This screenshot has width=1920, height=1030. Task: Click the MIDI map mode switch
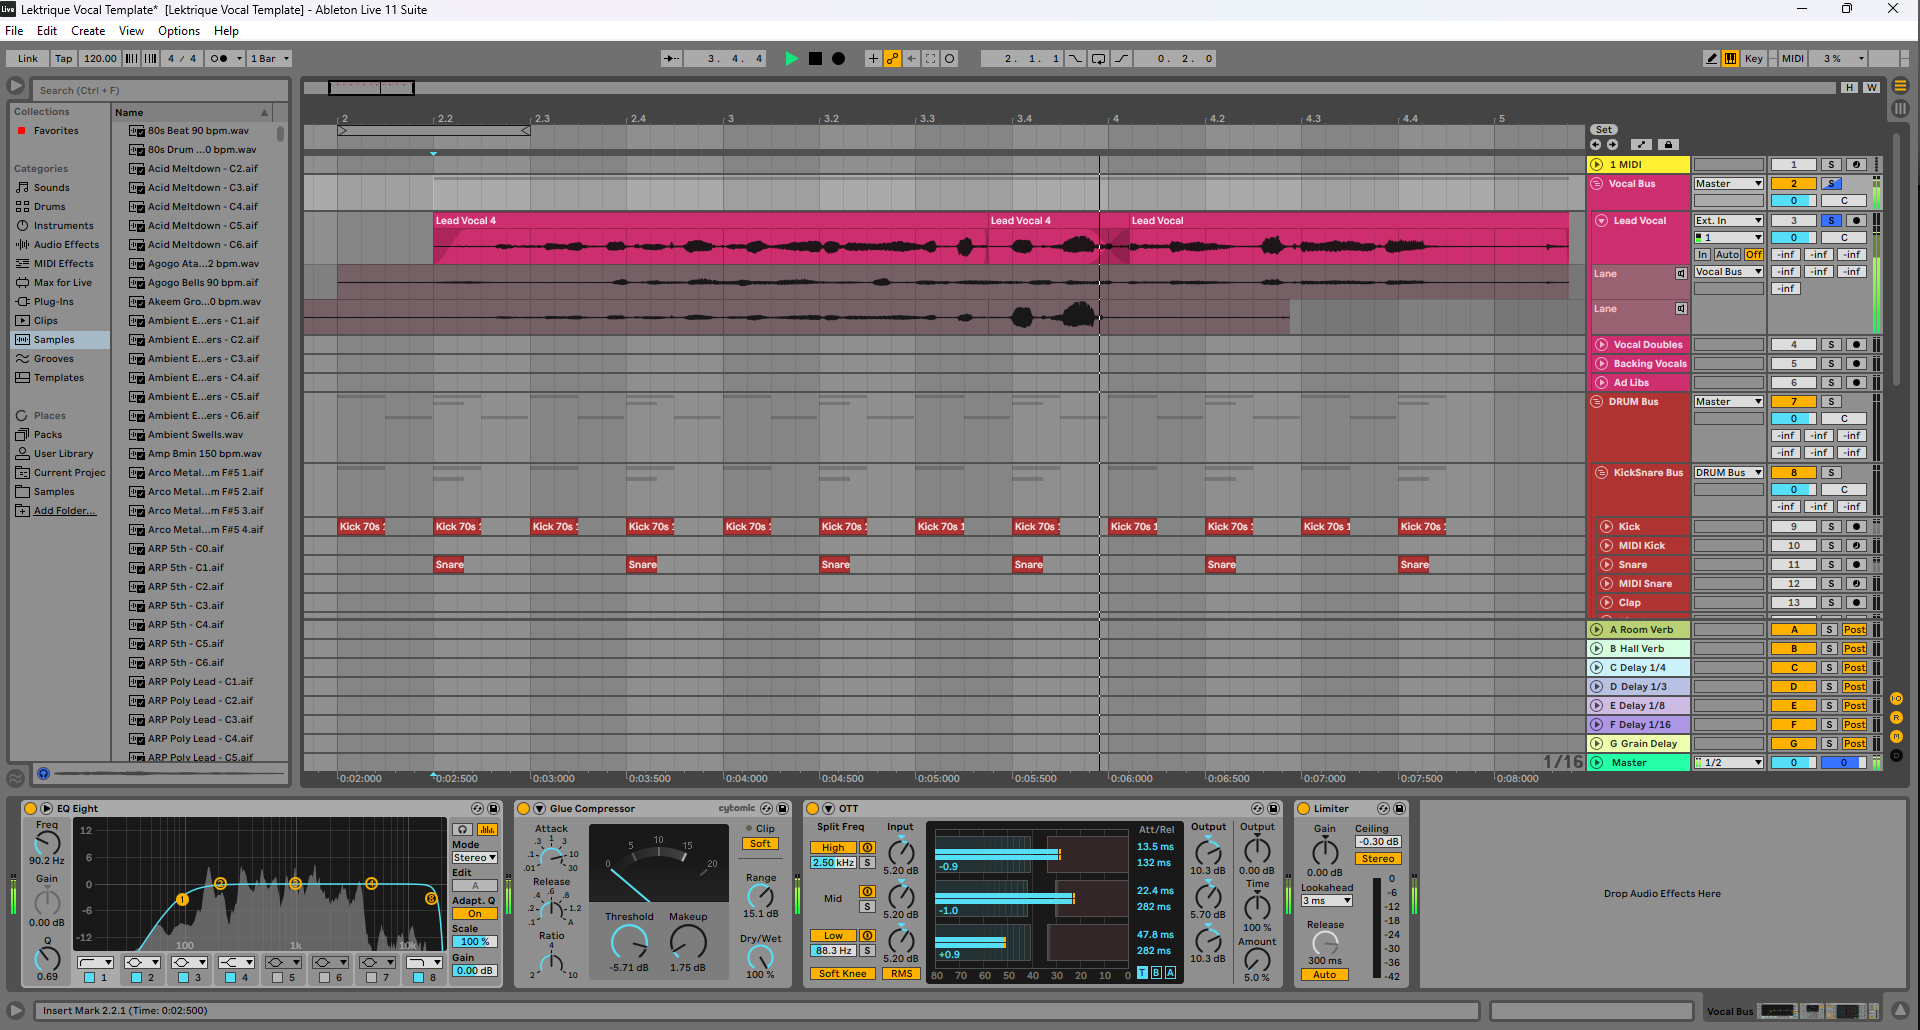coord(1792,58)
